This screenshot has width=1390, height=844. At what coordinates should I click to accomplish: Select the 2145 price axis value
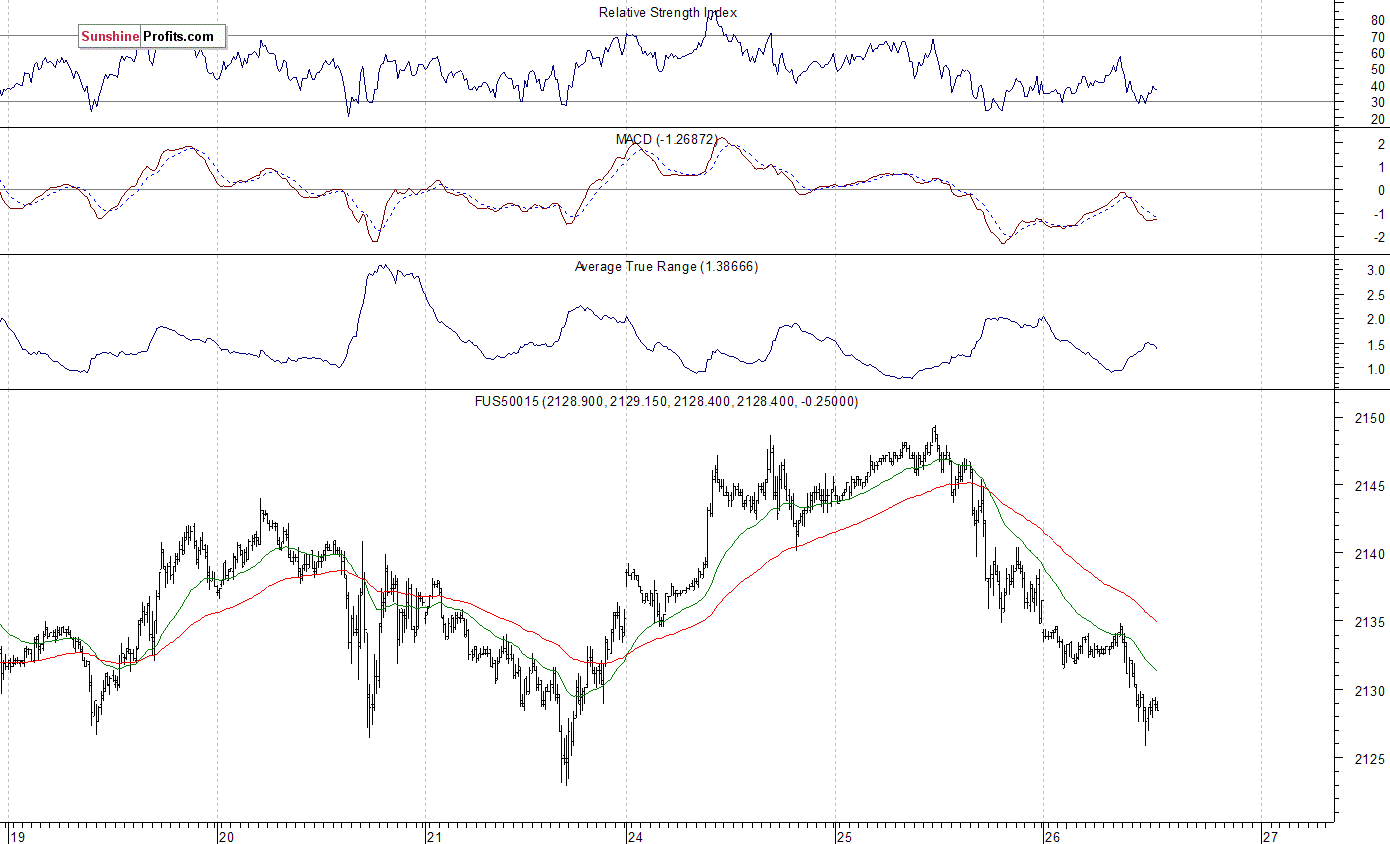point(1369,485)
